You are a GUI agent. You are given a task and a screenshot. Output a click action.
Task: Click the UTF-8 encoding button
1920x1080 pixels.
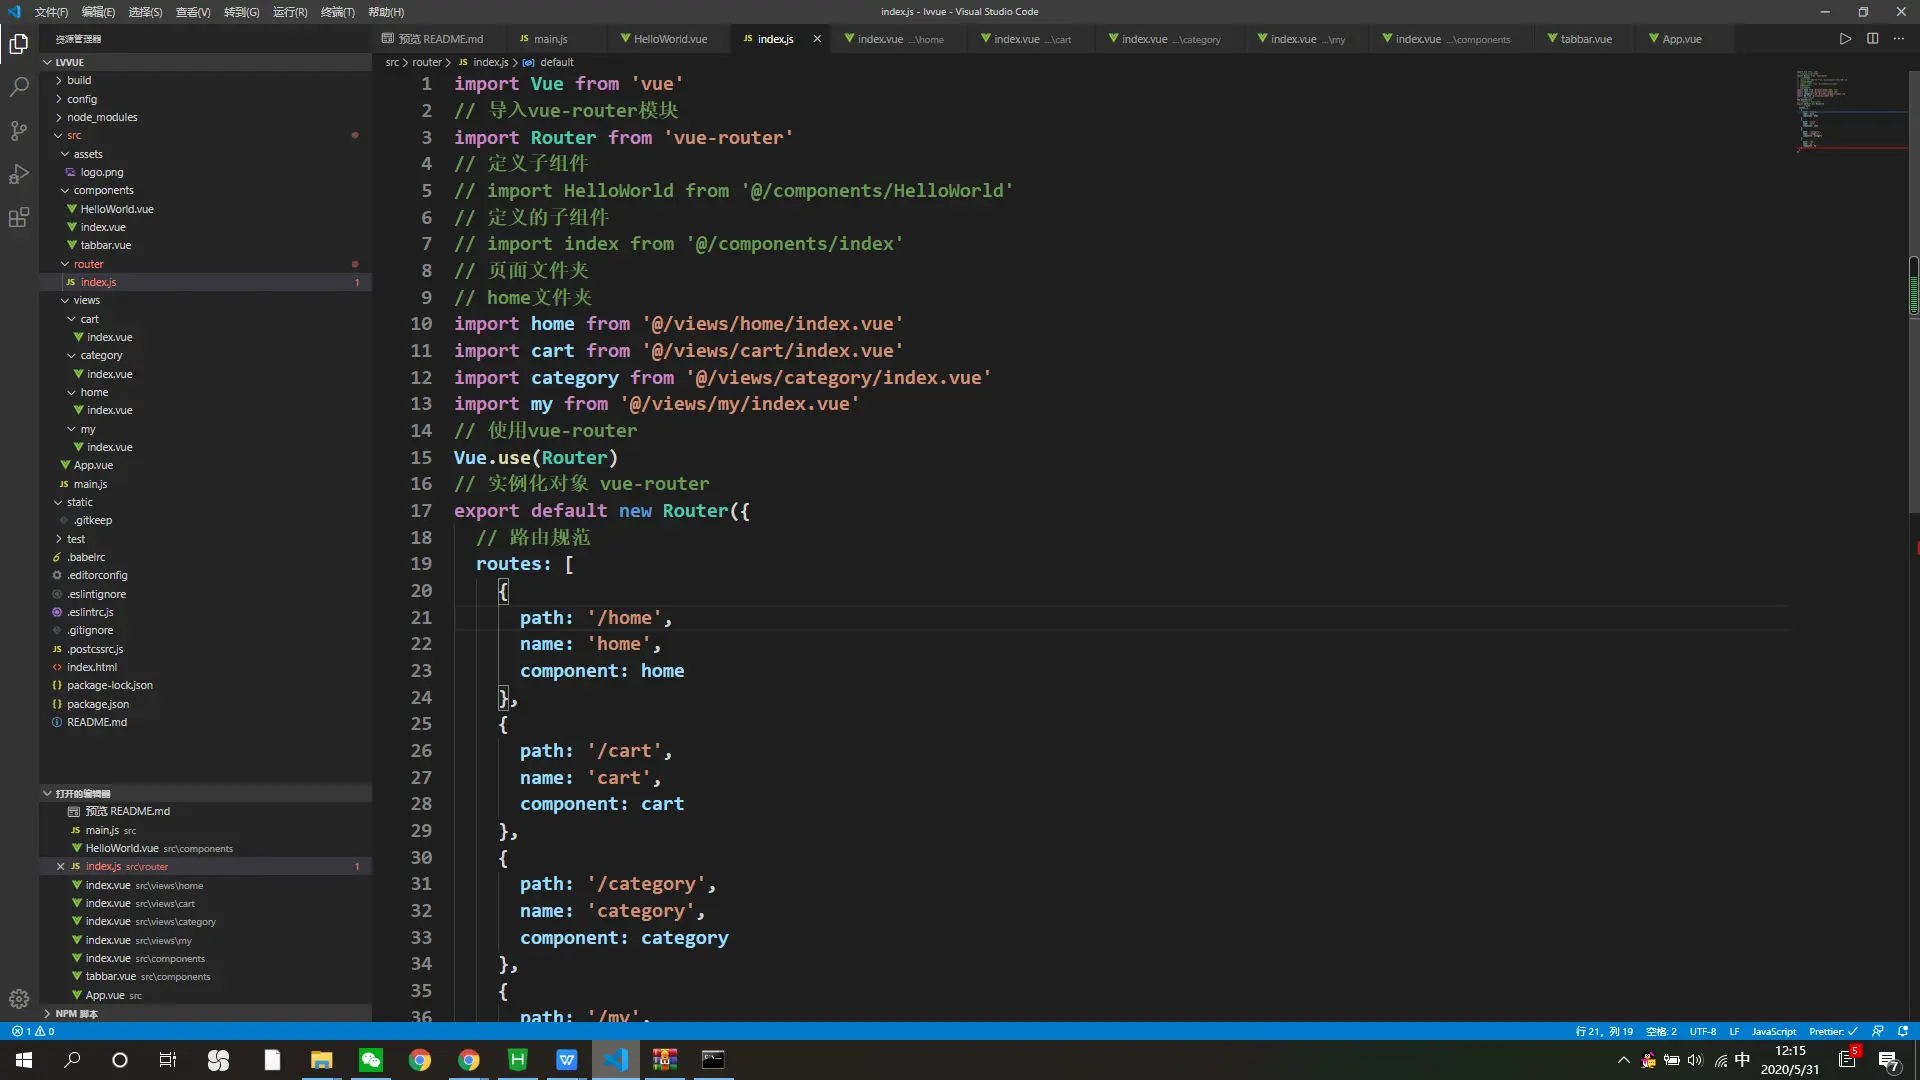coord(1702,1031)
